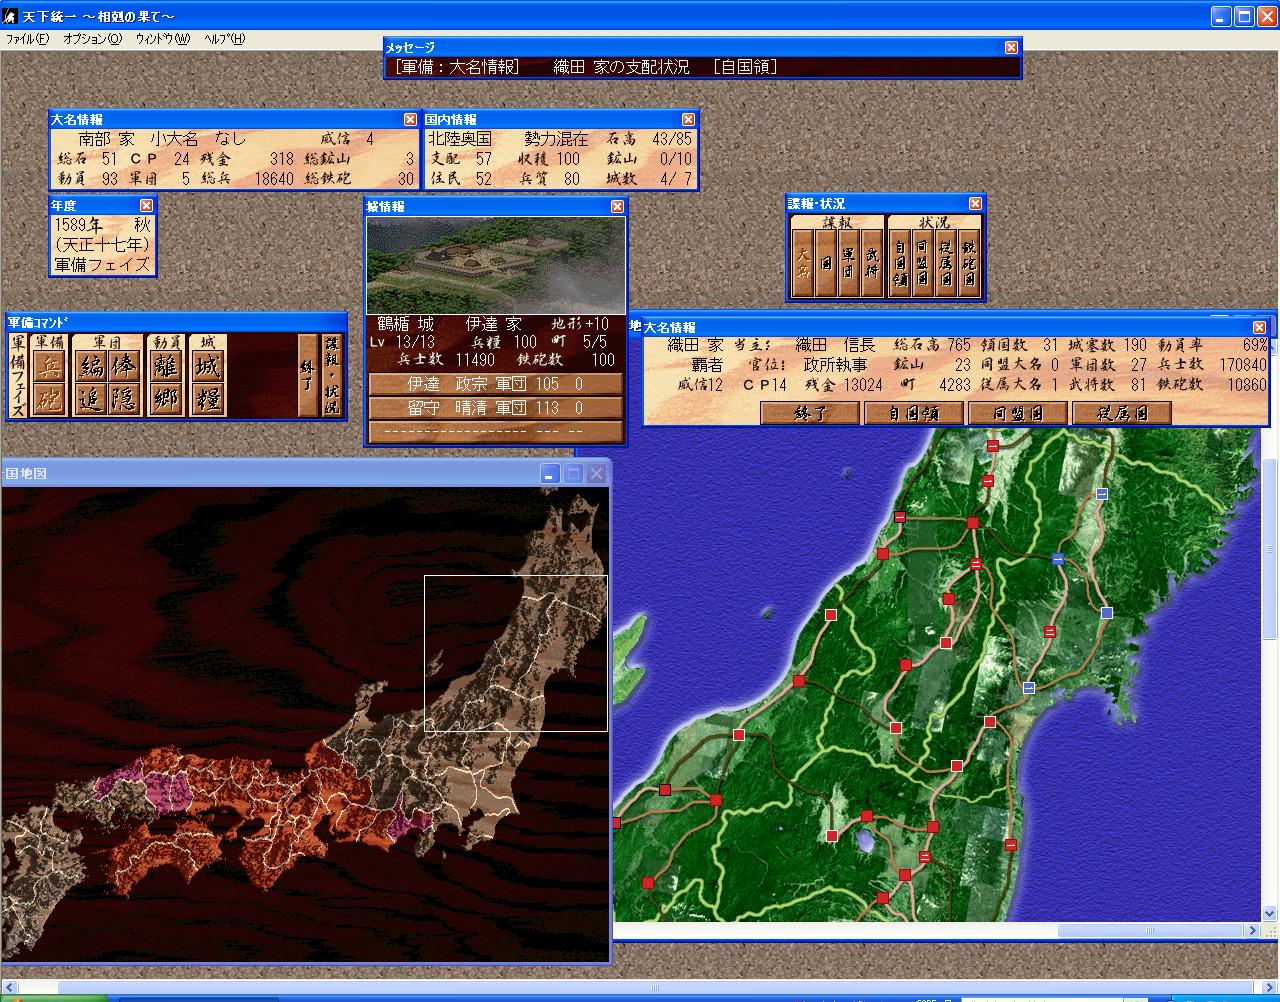Open 諜報・状況 from the 軍備コマンド panel
The height and width of the screenshot is (1002, 1280).
click(332, 375)
